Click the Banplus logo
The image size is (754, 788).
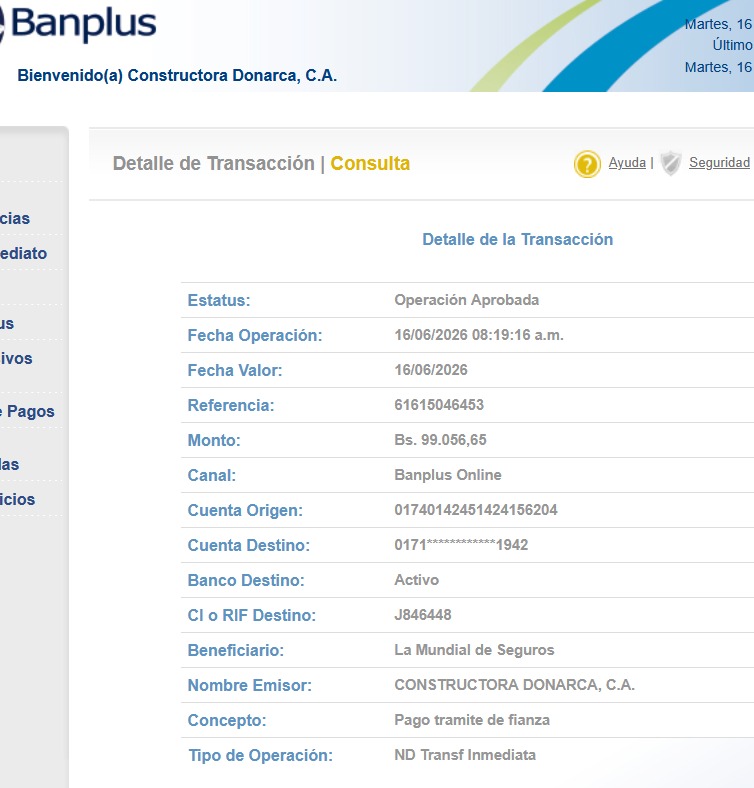point(77,24)
